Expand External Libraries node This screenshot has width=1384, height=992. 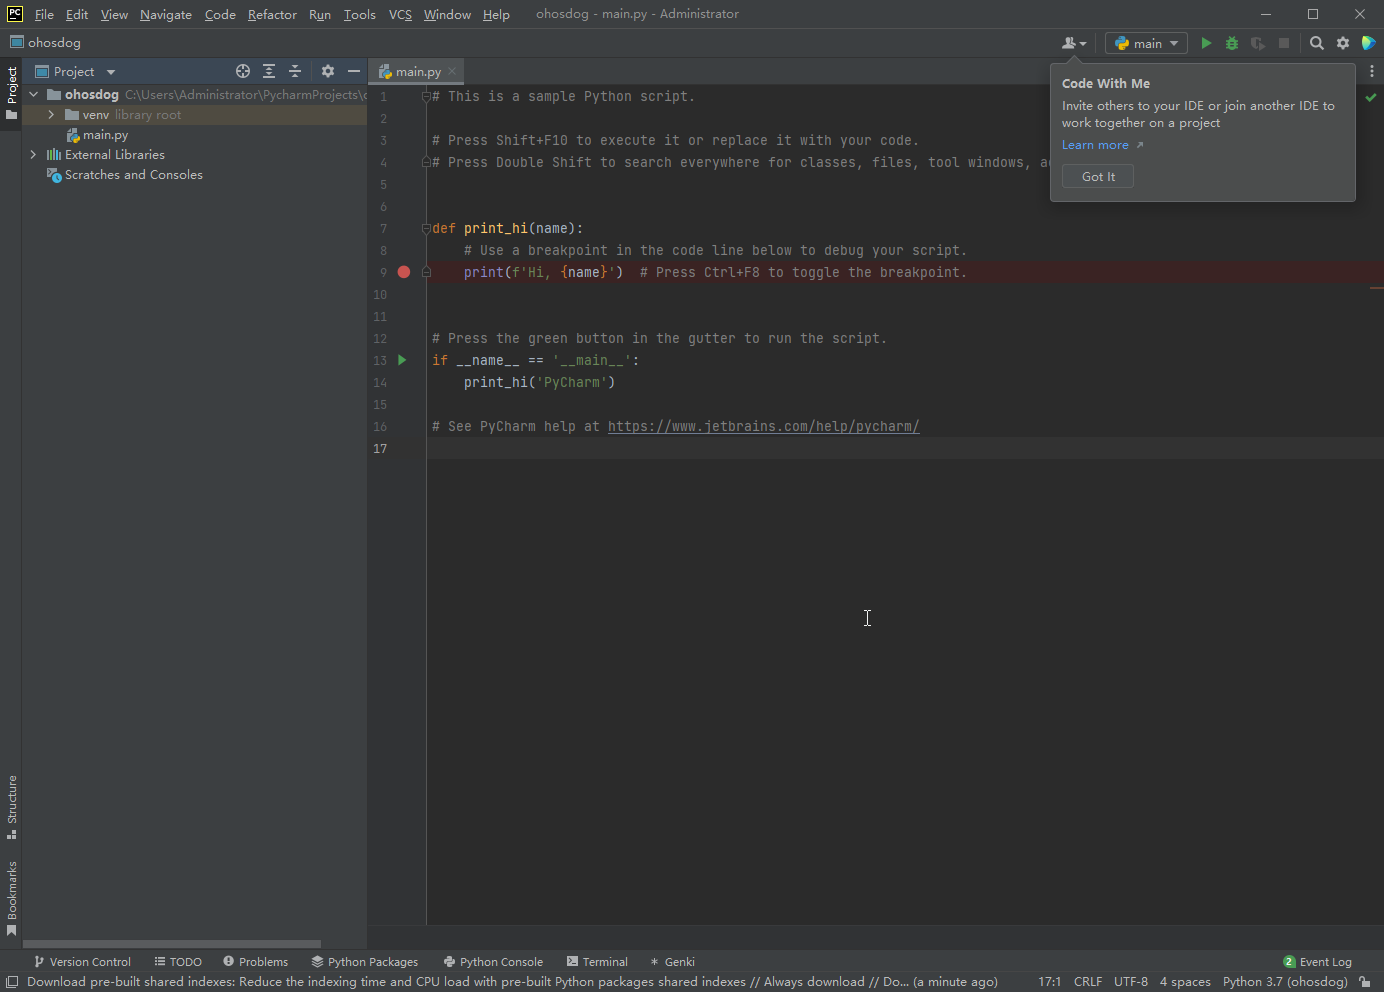pyautogui.click(x=34, y=155)
